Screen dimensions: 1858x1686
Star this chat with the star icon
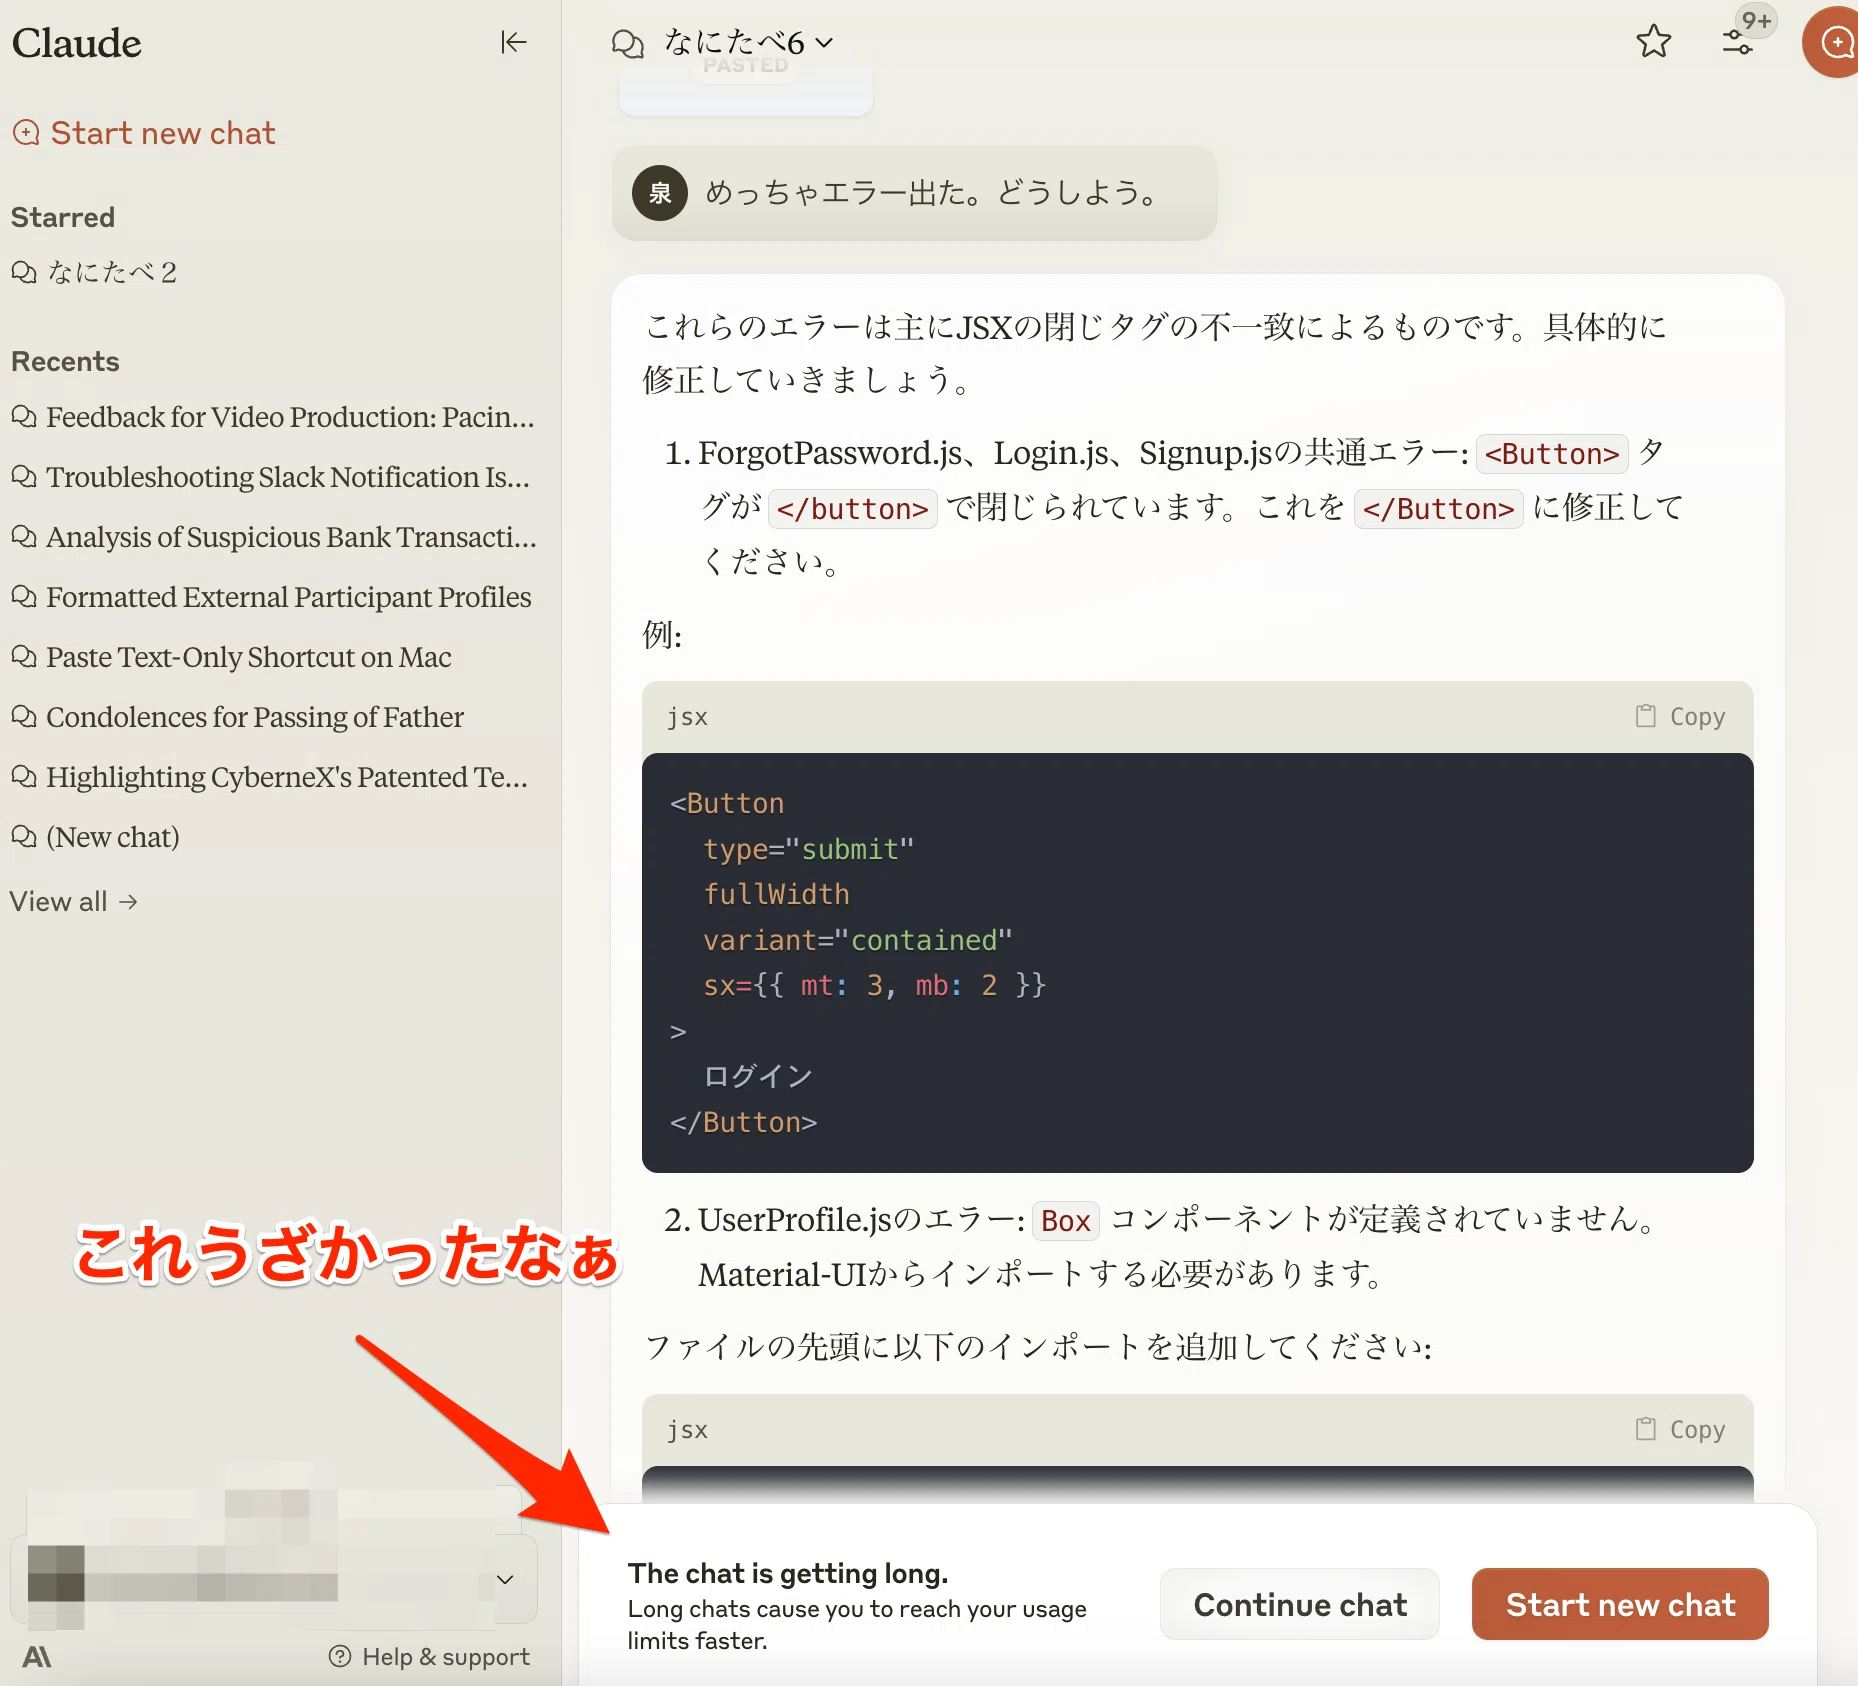pos(1653,42)
